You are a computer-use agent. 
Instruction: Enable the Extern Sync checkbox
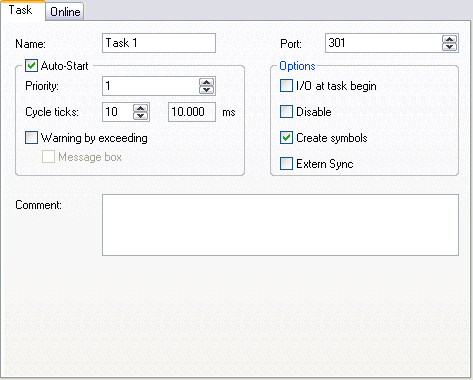point(286,164)
